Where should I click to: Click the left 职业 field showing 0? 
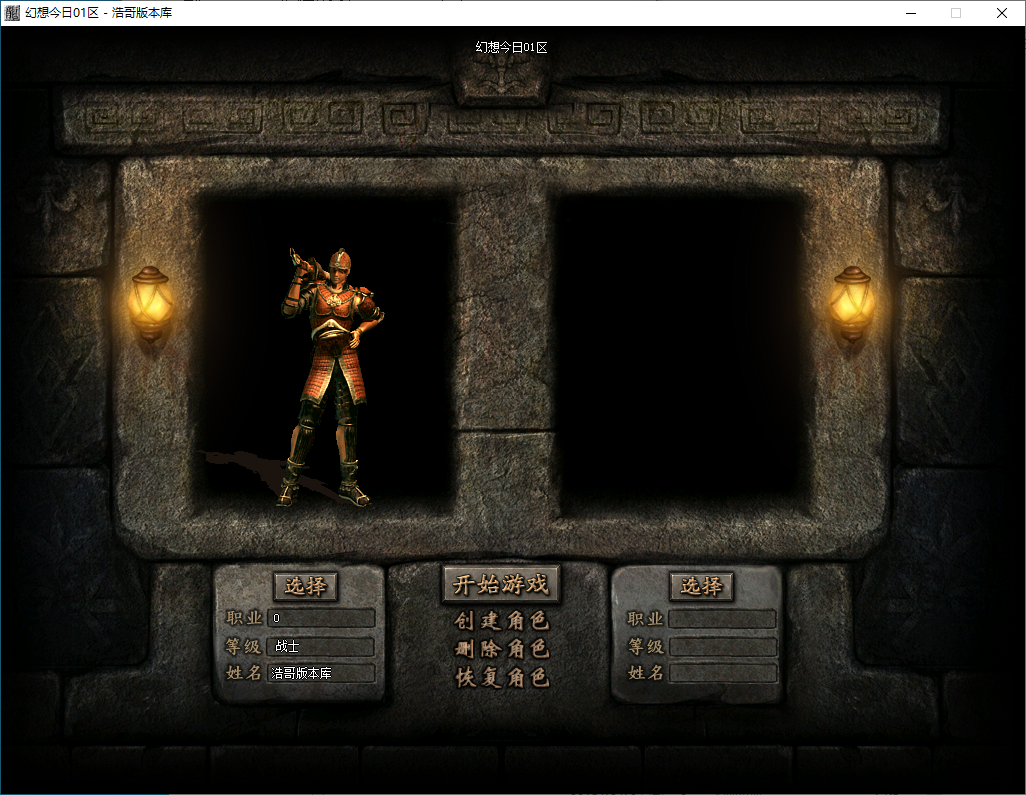(x=321, y=618)
